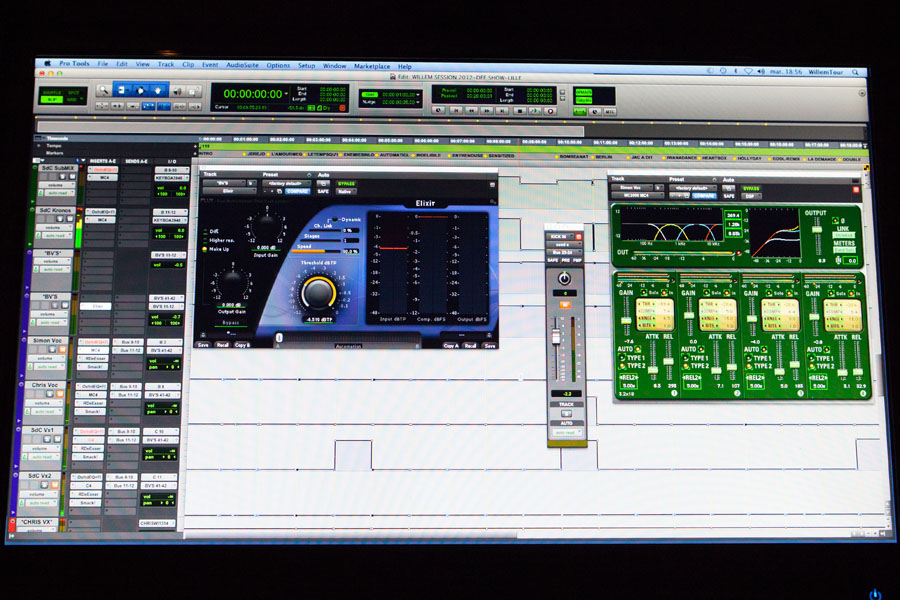
Task: Open the Apple menu
Action: click(x=48, y=63)
